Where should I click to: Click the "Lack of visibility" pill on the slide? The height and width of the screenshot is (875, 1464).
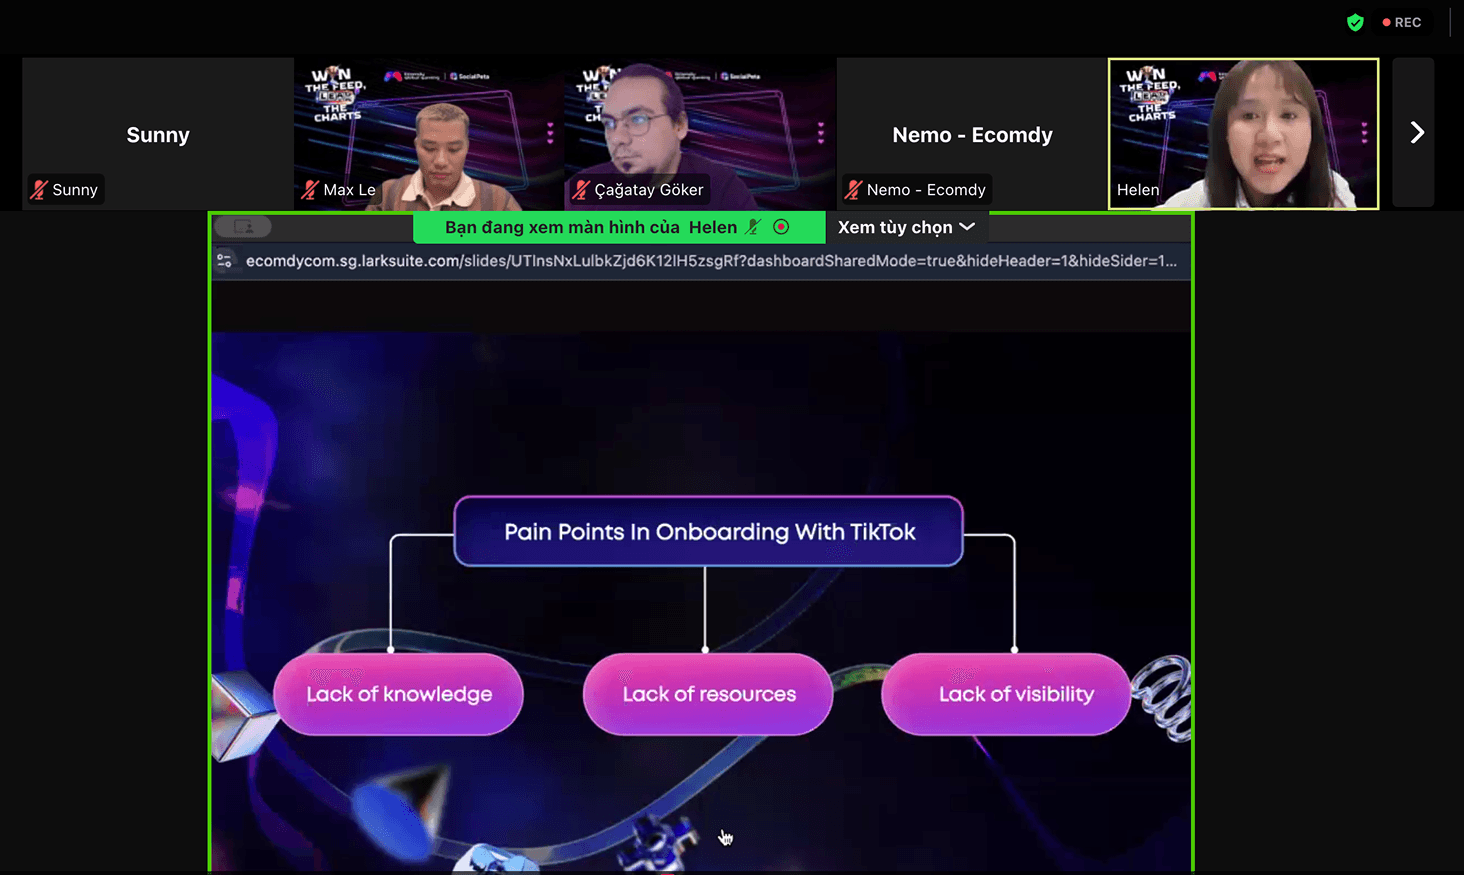pyautogui.click(x=1005, y=694)
